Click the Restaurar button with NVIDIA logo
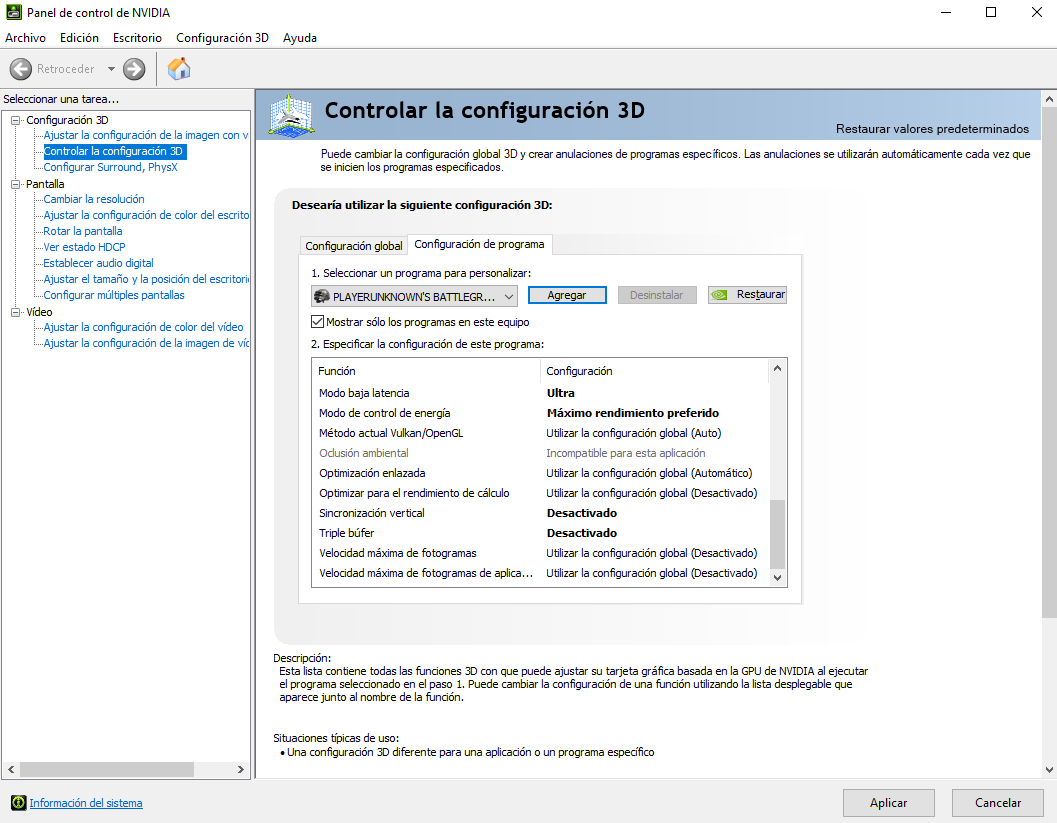1057x823 pixels. [747, 295]
